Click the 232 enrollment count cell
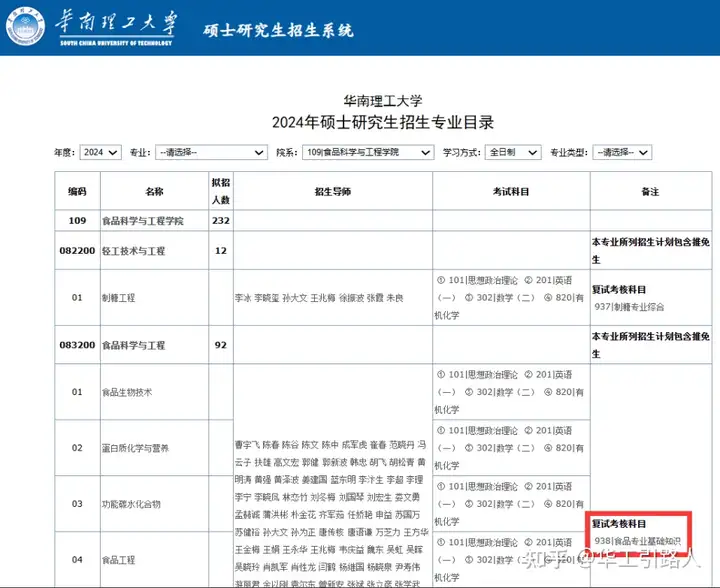This screenshot has height=588, width=720. coord(221,221)
